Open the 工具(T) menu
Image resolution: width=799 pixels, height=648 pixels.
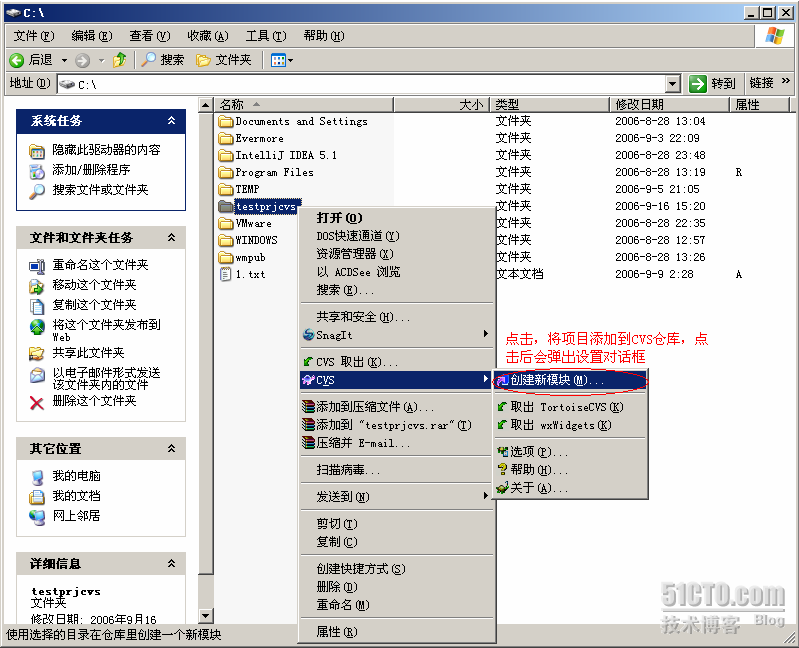tap(266, 36)
